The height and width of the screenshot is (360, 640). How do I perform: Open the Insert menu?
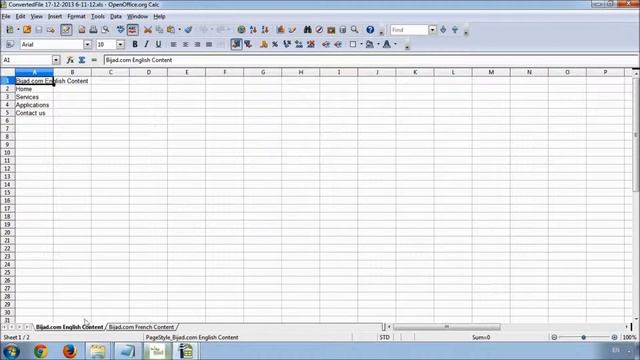55,17
